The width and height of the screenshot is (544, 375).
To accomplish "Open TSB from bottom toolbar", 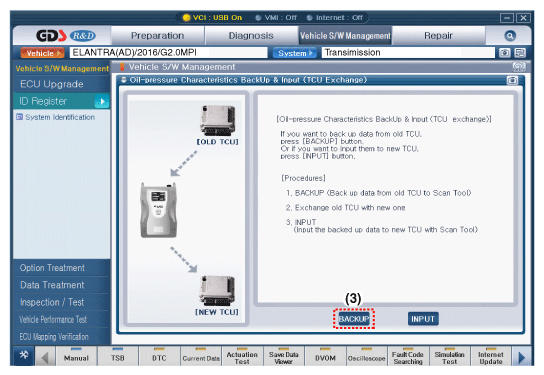I will coord(118,357).
